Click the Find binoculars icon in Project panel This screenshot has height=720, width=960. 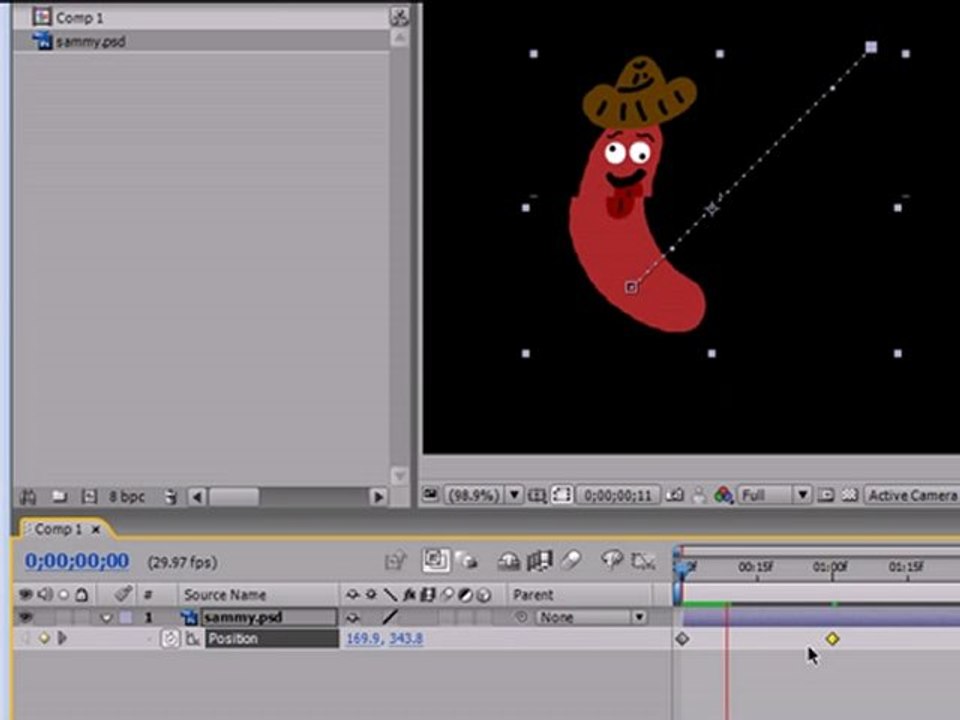tap(28, 497)
